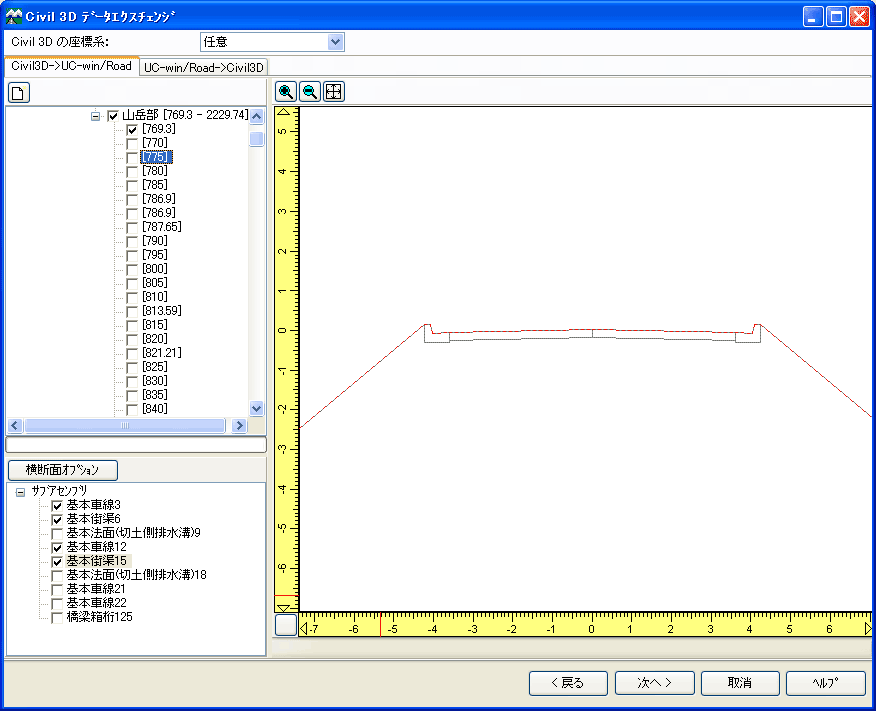Click the station tree scroll up arrow
This screenshot has width=876, height=711.
256,116
